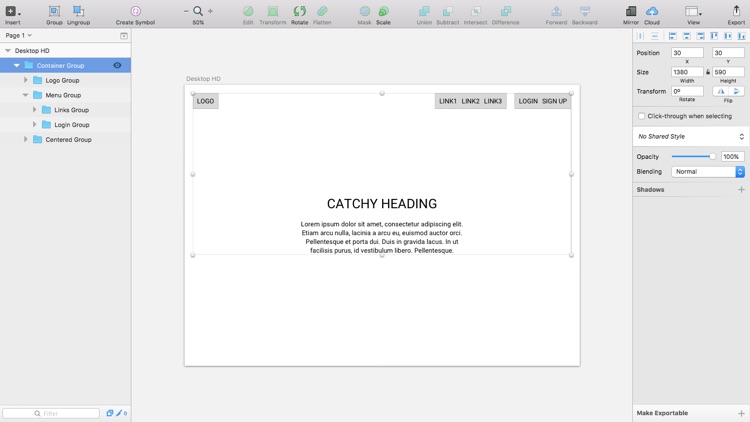Toggle the pages list panel icon
750x422 pixels.
tap(124, 35)
